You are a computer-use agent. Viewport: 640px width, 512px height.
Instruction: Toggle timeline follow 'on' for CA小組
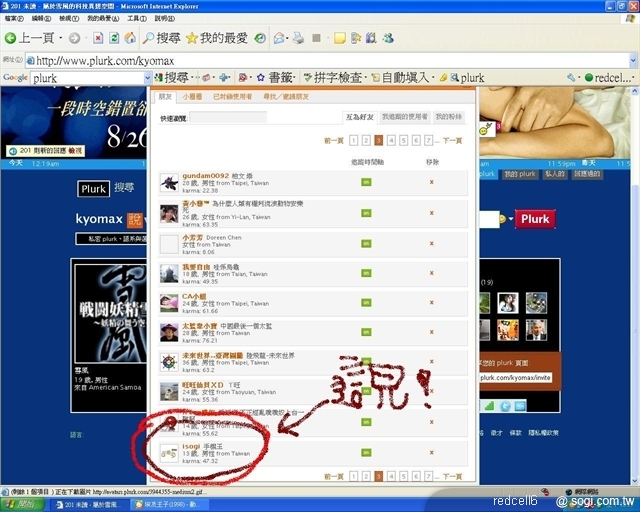coord(366,303)
